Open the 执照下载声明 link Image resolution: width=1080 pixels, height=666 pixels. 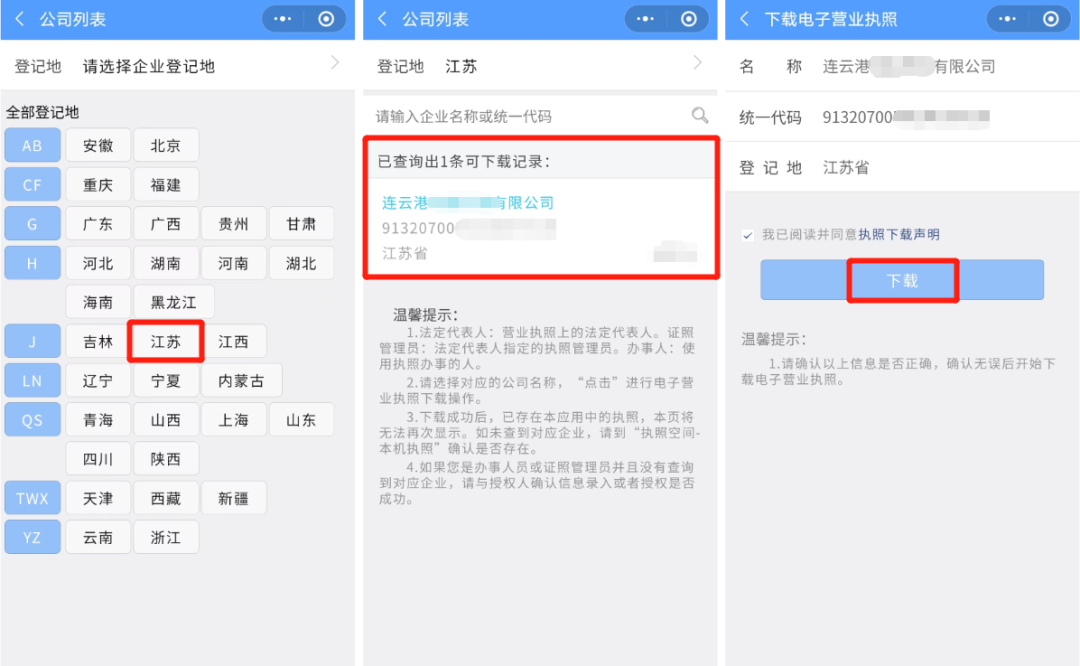click(x=898, y=235)
